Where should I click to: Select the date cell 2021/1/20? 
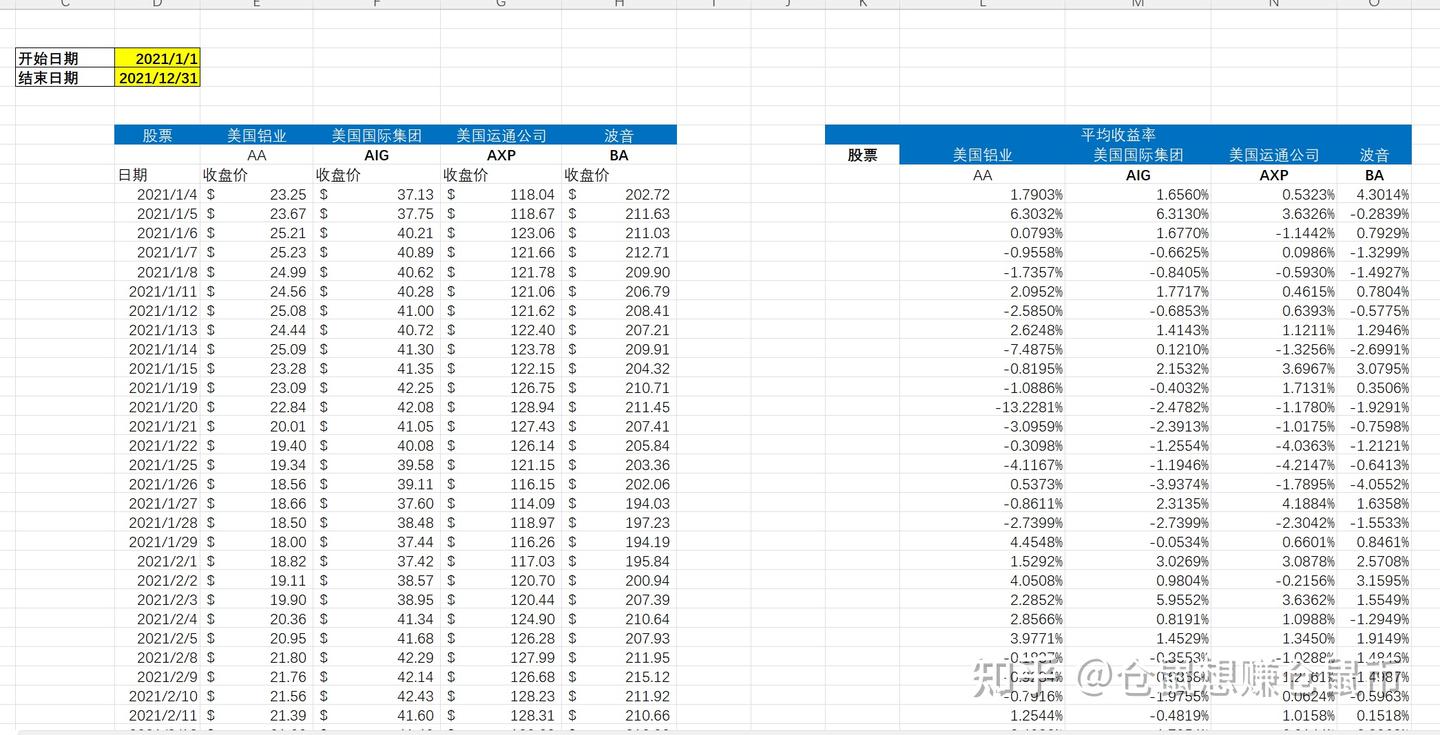157,407
